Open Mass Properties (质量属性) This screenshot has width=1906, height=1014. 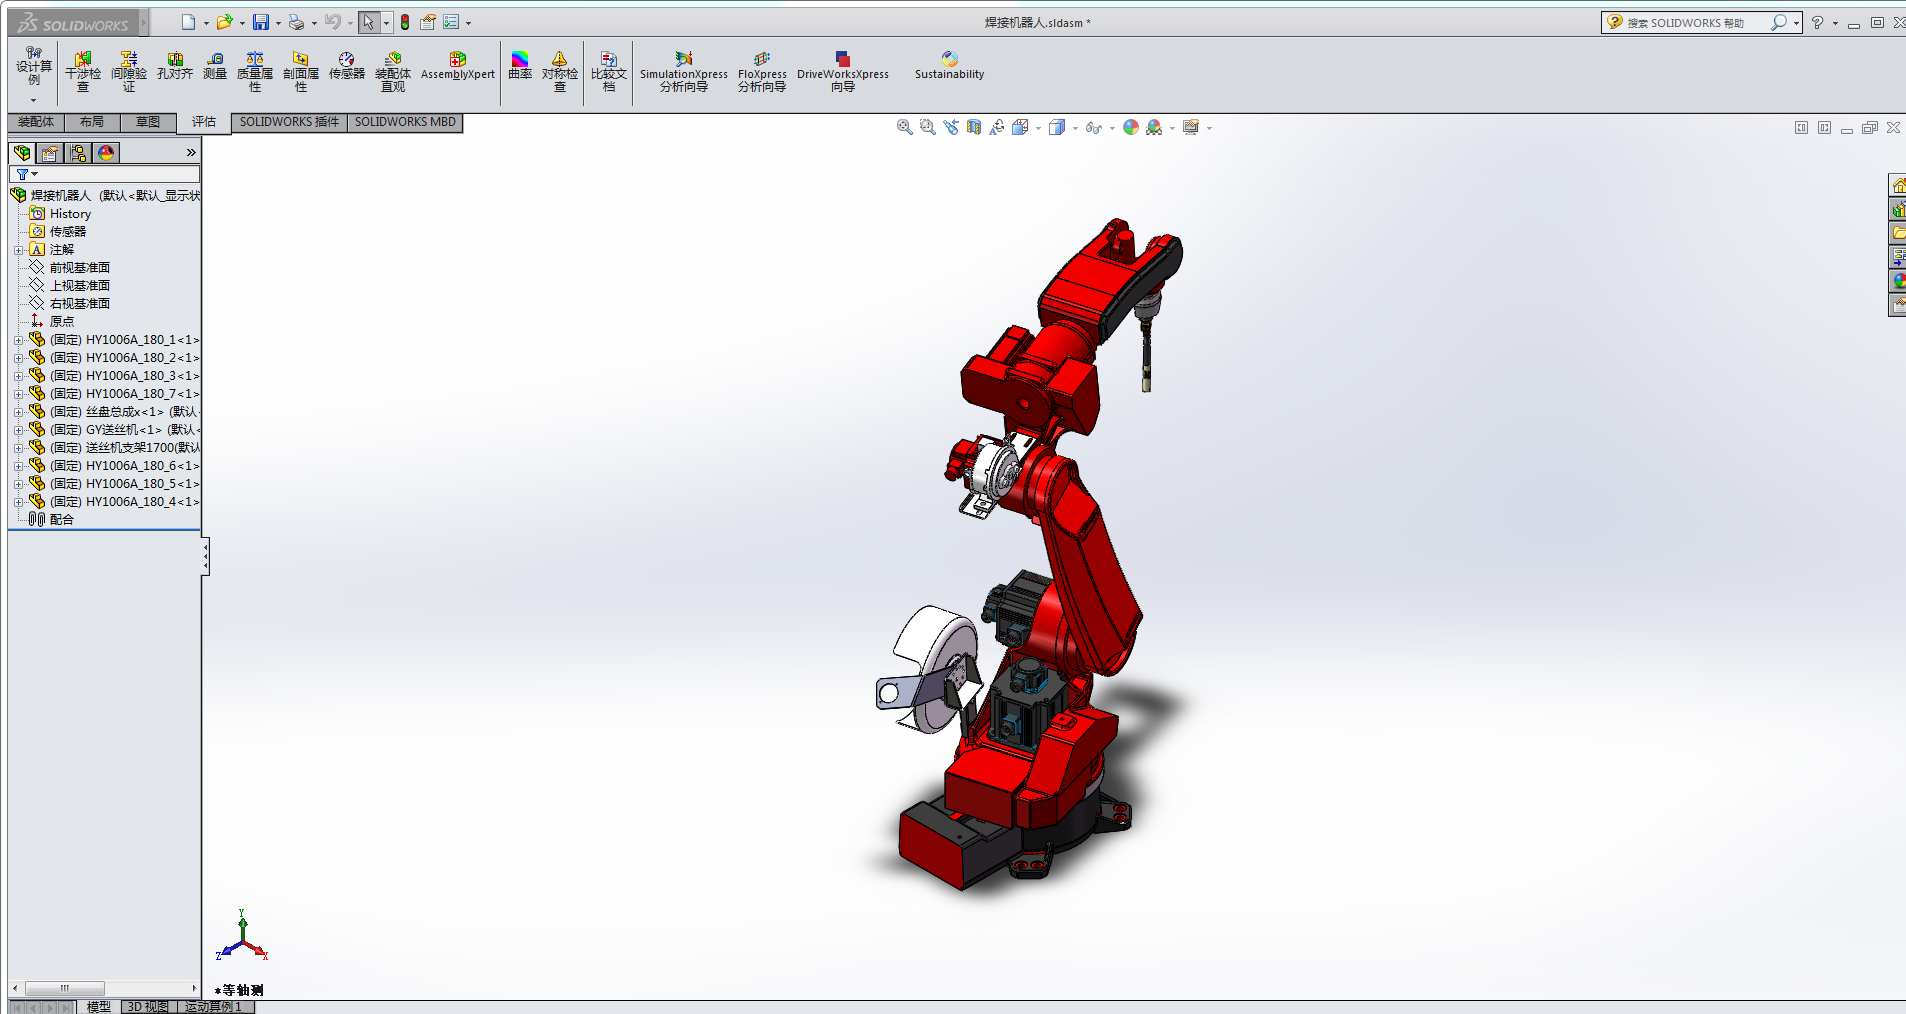point(255,72)
